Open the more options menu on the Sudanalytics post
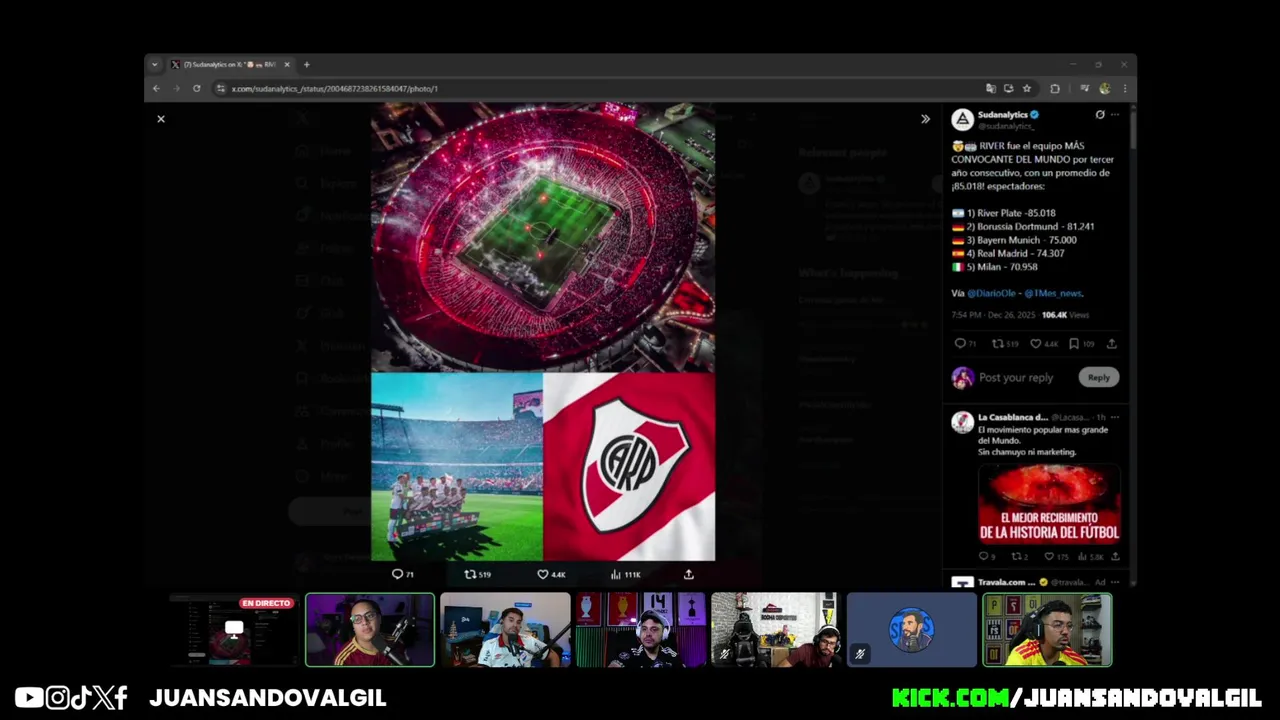This screenshot has width=1280, height=720. click(1115, 115)
